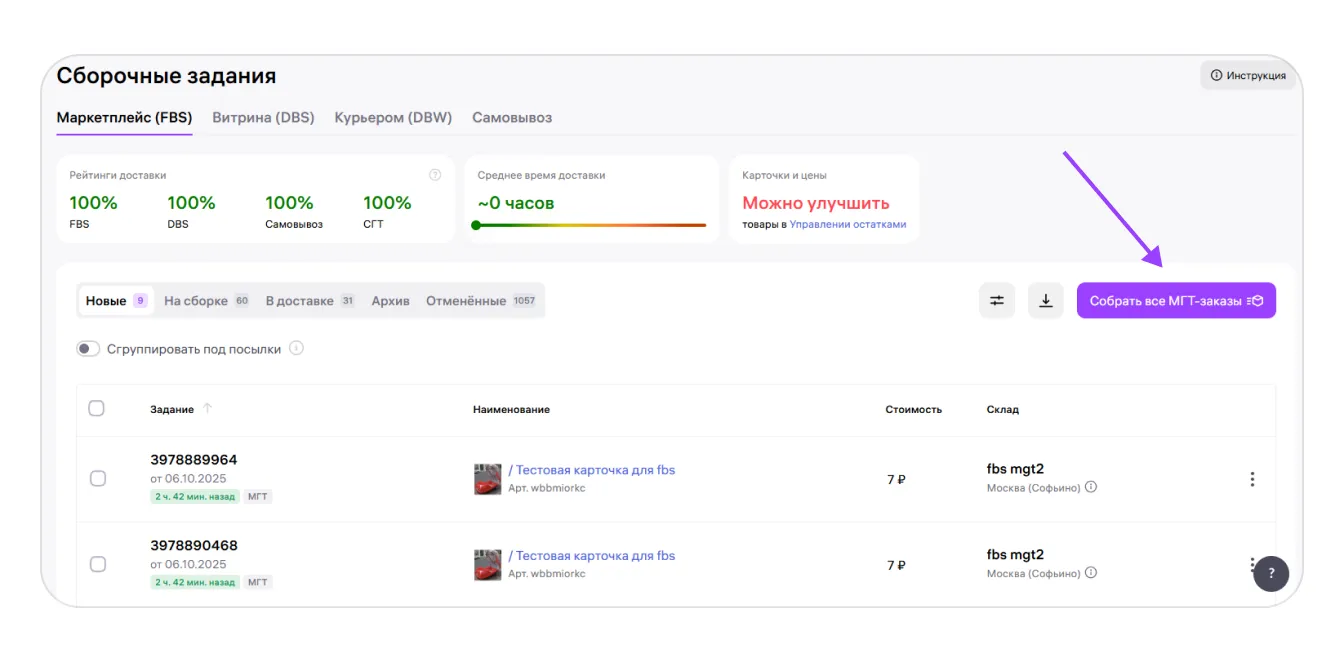Click info icon by first Москва (Софьино)

[x=1091, y=487]
